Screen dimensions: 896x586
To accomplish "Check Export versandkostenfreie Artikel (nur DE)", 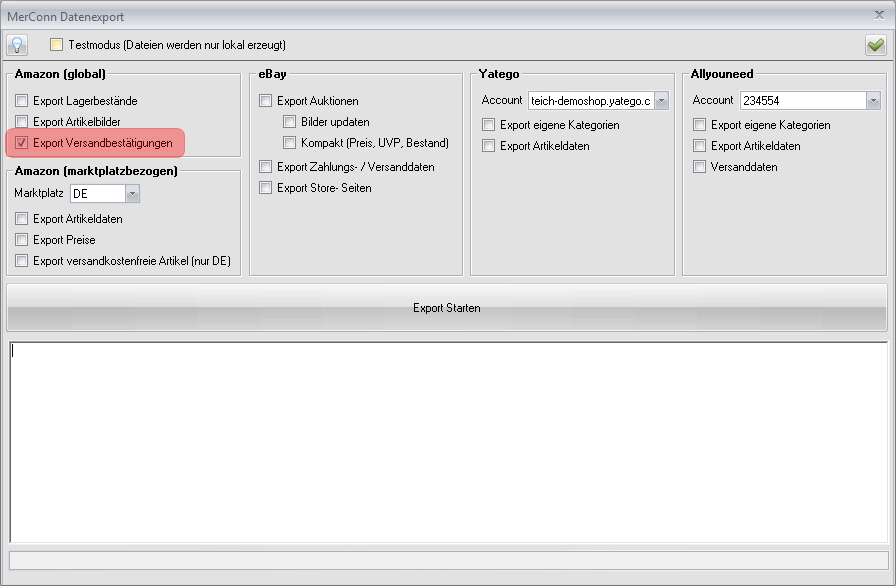I will pyautogui.click(x=22, y=261).
